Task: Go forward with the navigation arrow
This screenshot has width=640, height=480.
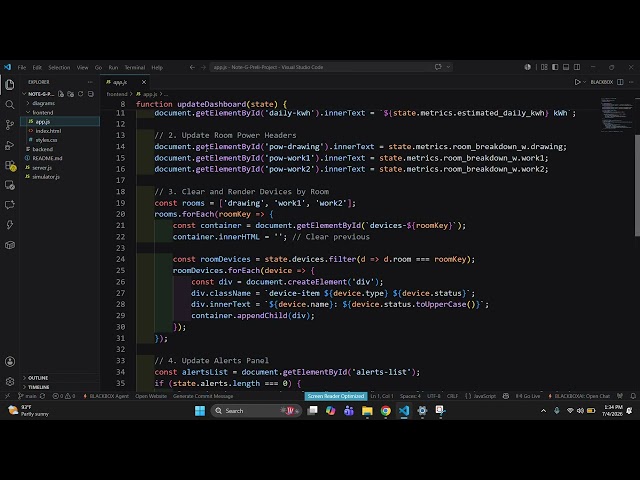Action: [203, 67]
